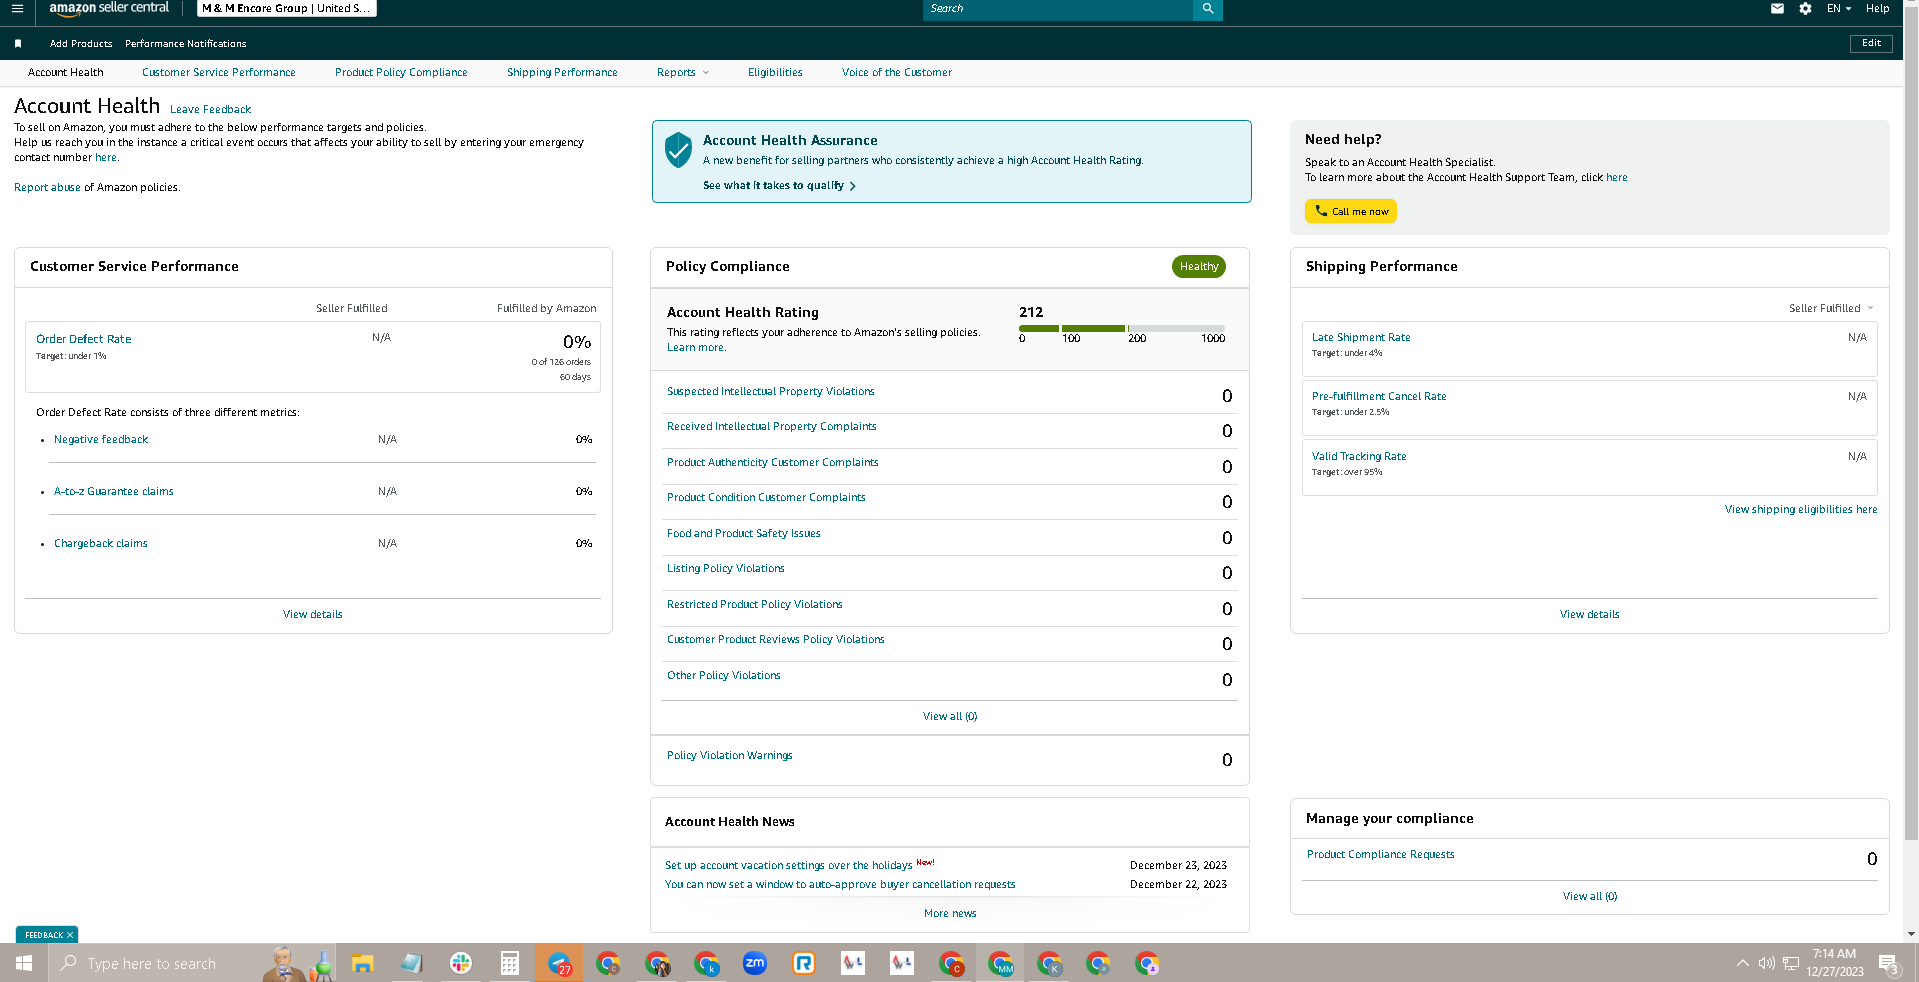This screenshot has width=1919, height=982.
Task: Click the search magnifier button
Action: [x=1208, y=9]
